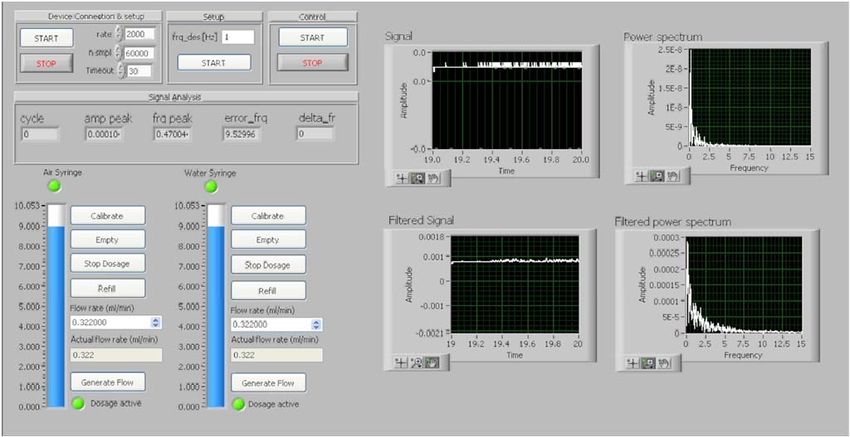
Task: Click the n-smpl value stepper arrows
Action: coord(119,53)
